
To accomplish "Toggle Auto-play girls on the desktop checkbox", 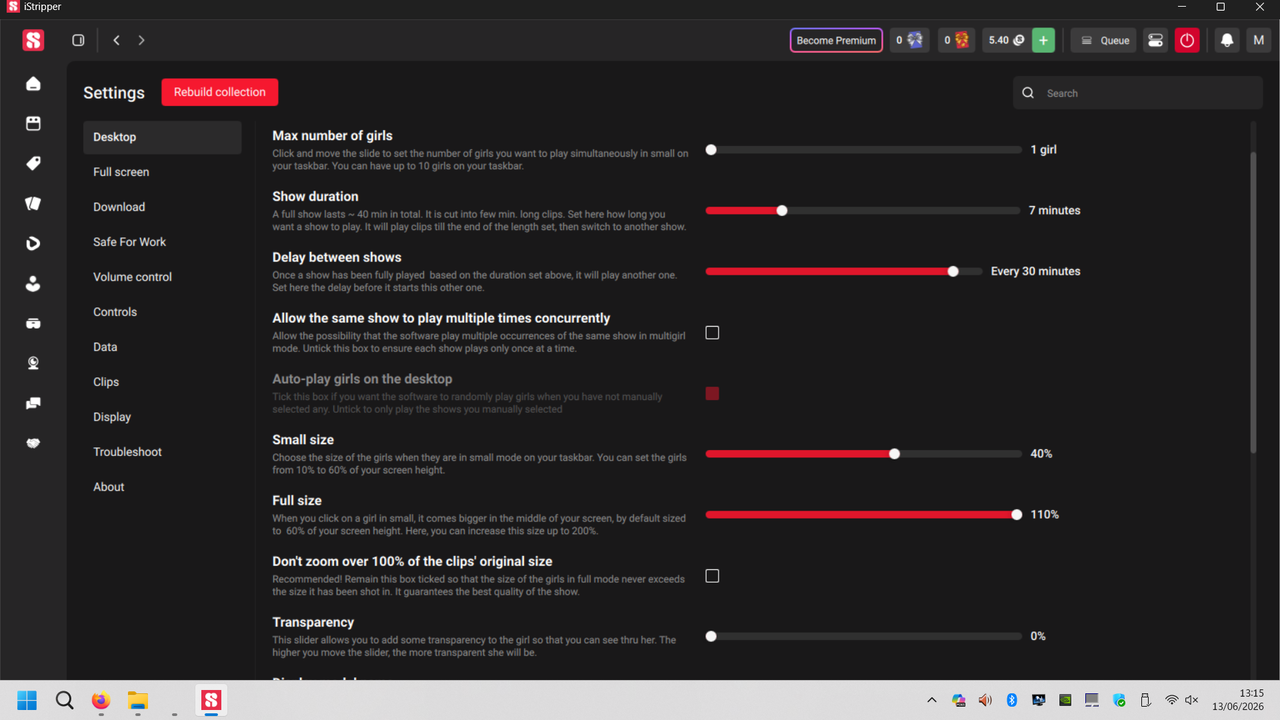I will pos(712,393).
